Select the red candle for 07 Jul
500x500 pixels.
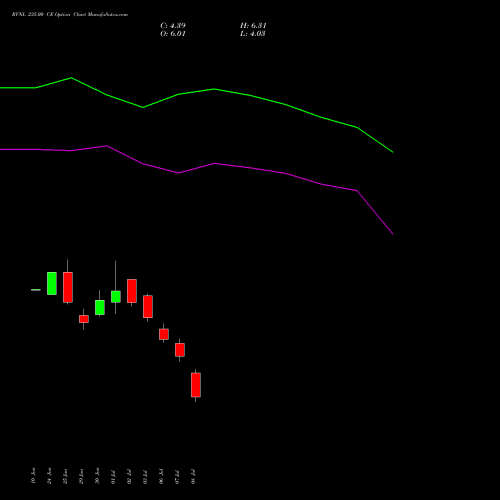[x=180, y=350]
